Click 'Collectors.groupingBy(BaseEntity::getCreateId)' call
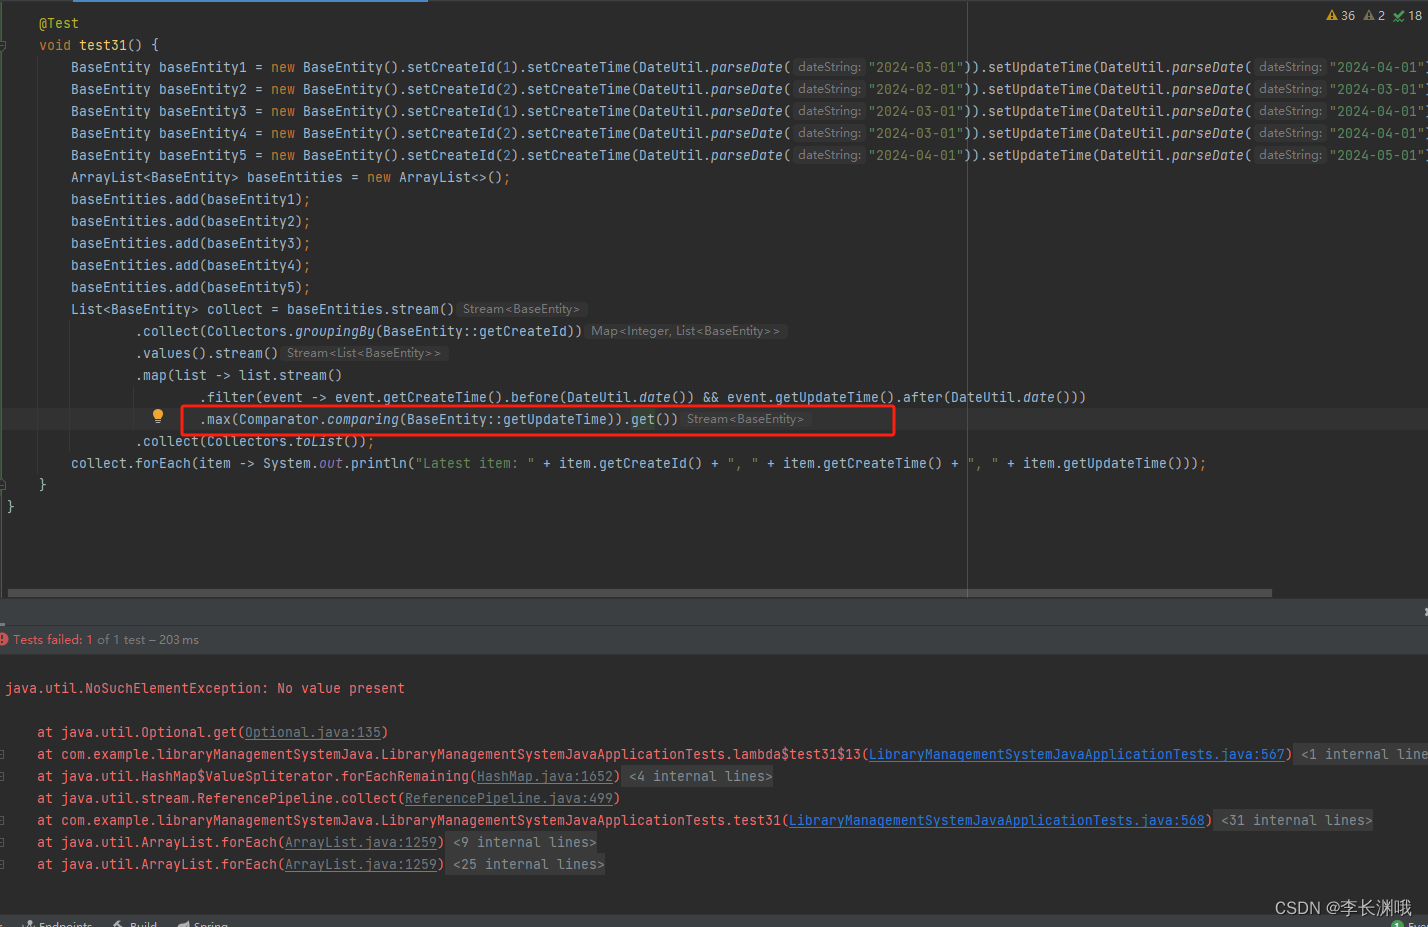The image size is (1428, 927). pos(391,331)
